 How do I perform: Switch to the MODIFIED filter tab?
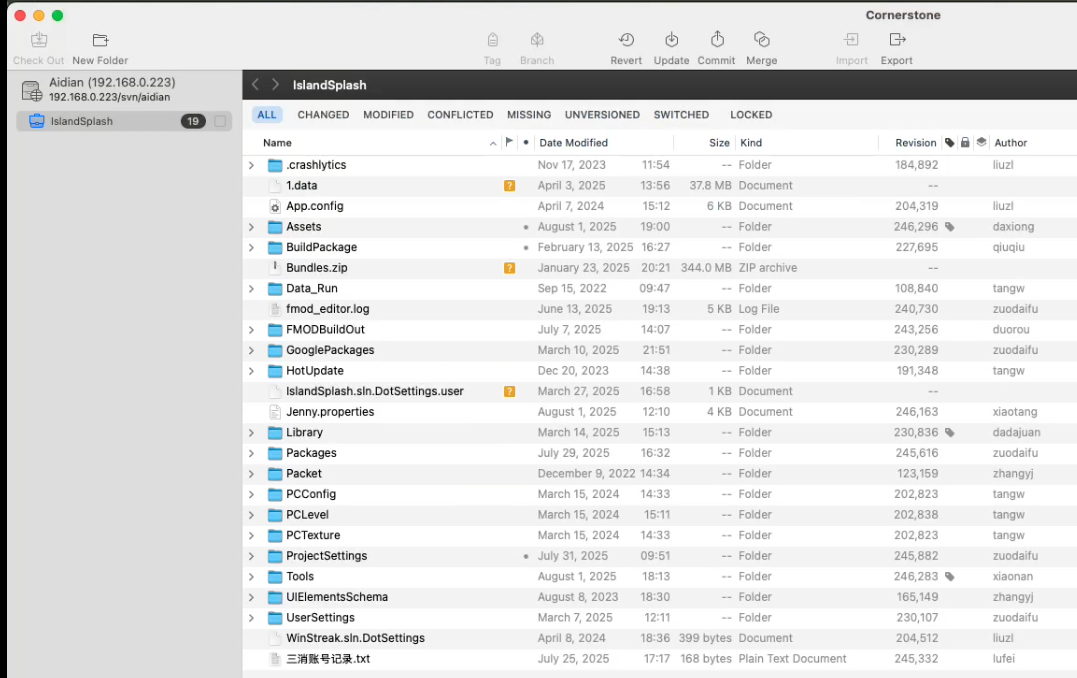pyautogui.click(x=388, y=115)
